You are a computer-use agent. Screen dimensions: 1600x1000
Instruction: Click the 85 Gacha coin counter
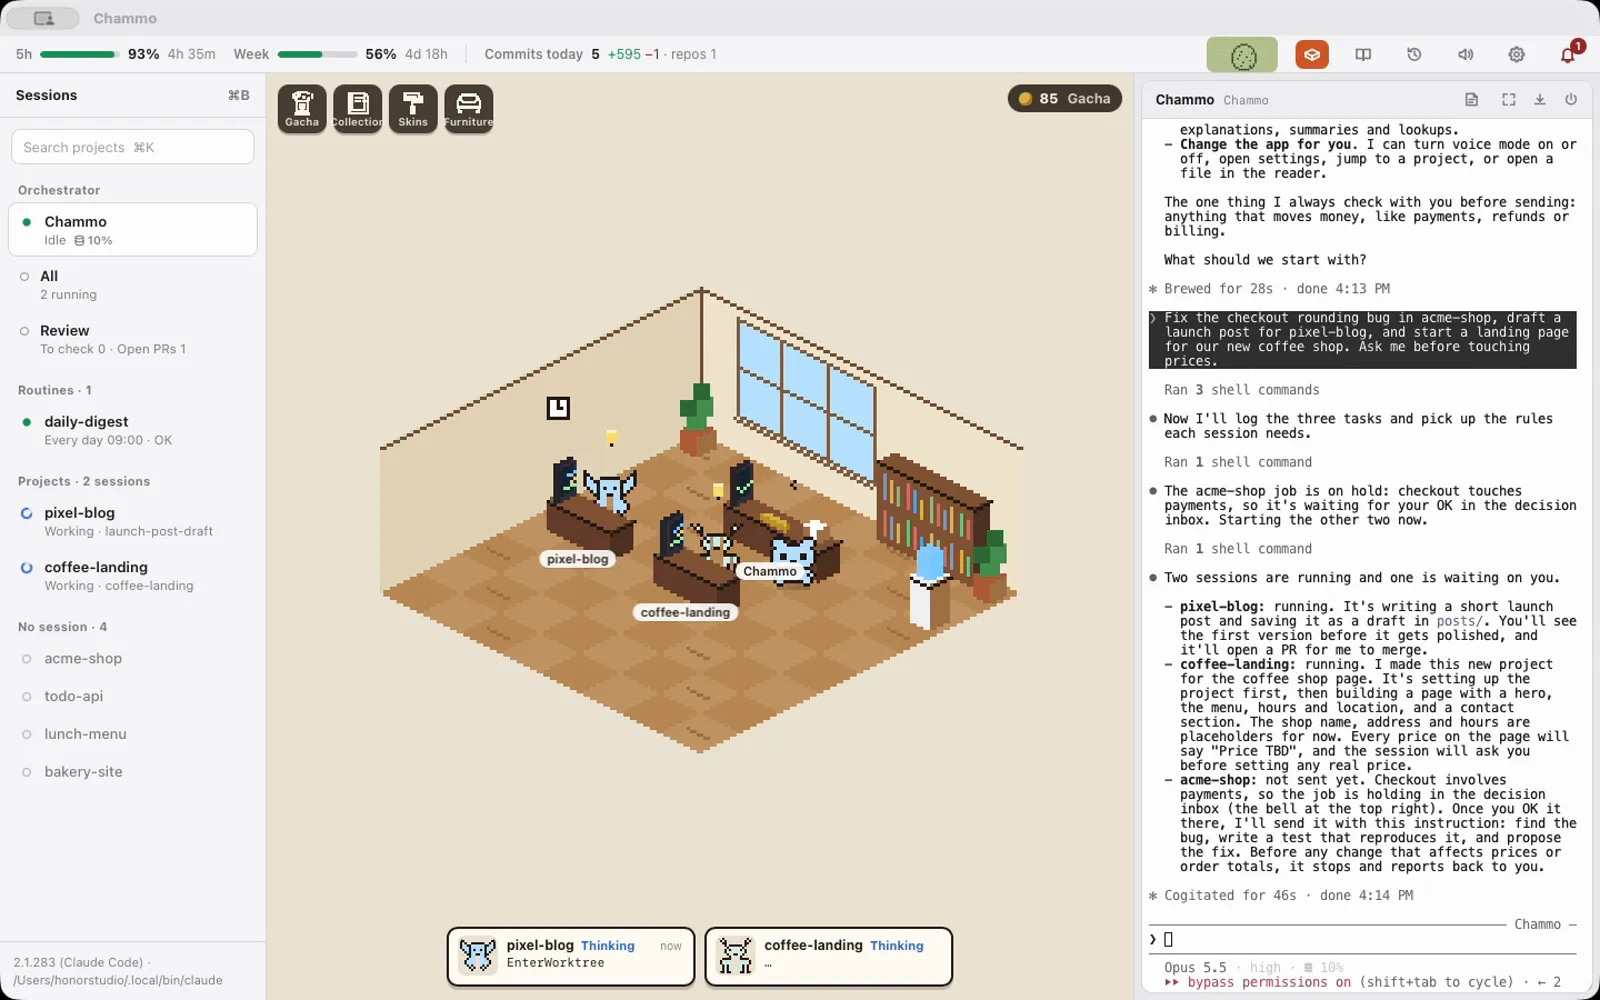(1065, 98)
